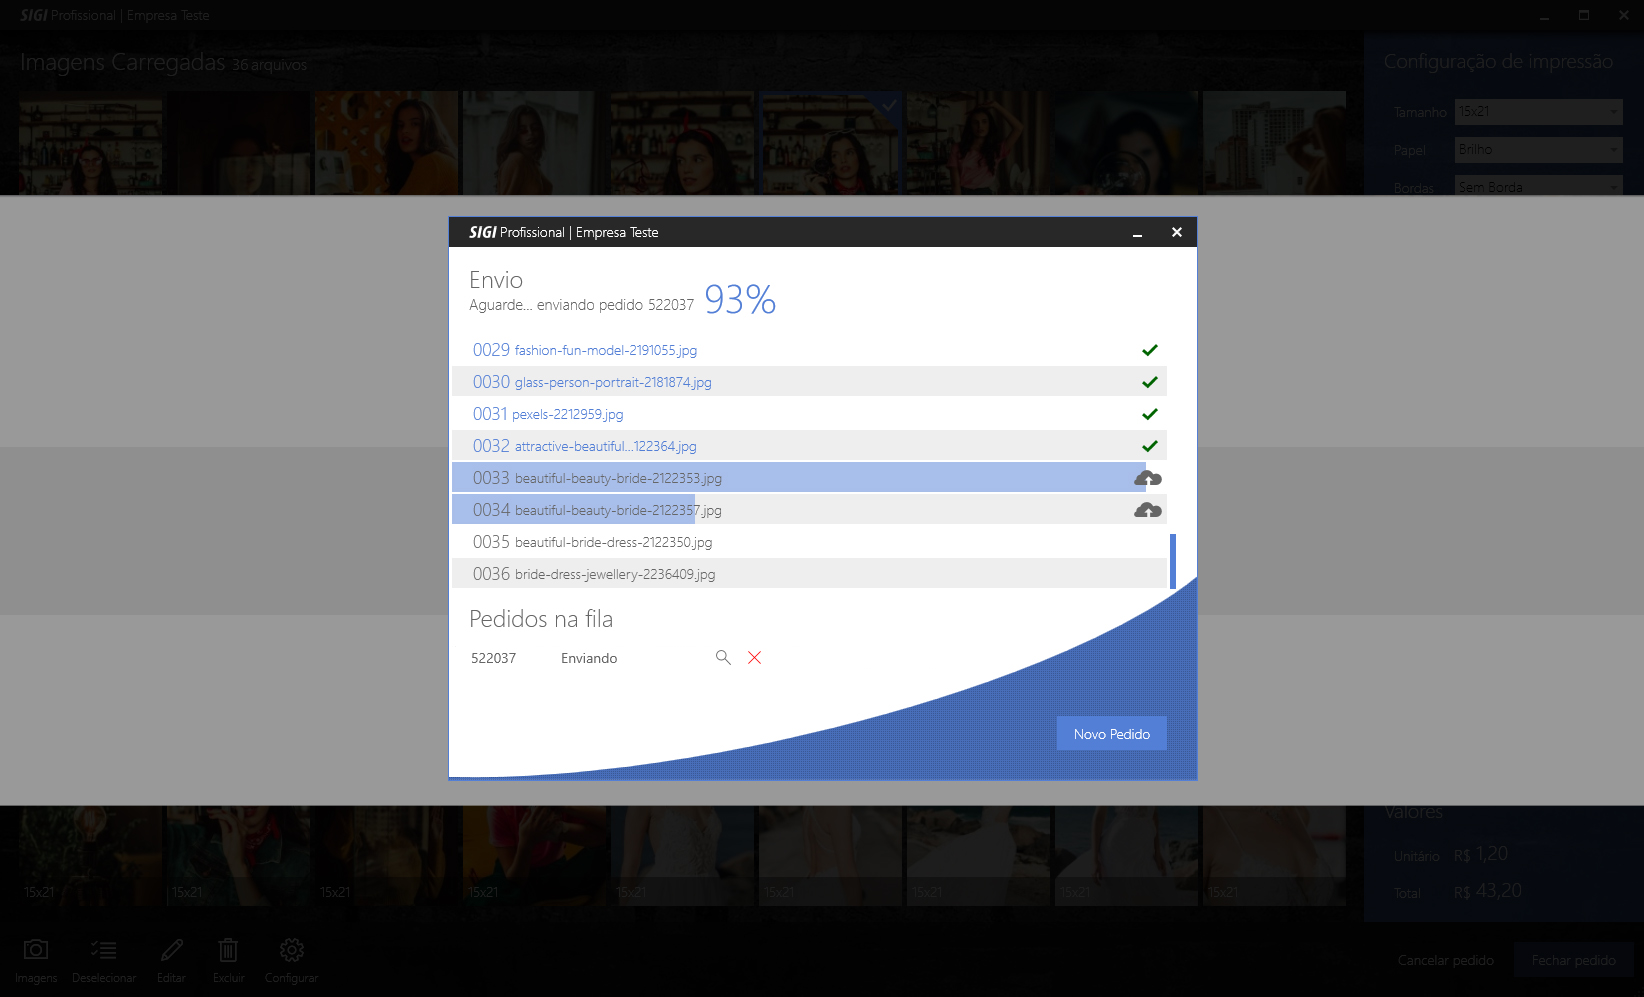Click the Cancelar pedido link
This screenshot has width=1644, height=997.
point(1445,960)
